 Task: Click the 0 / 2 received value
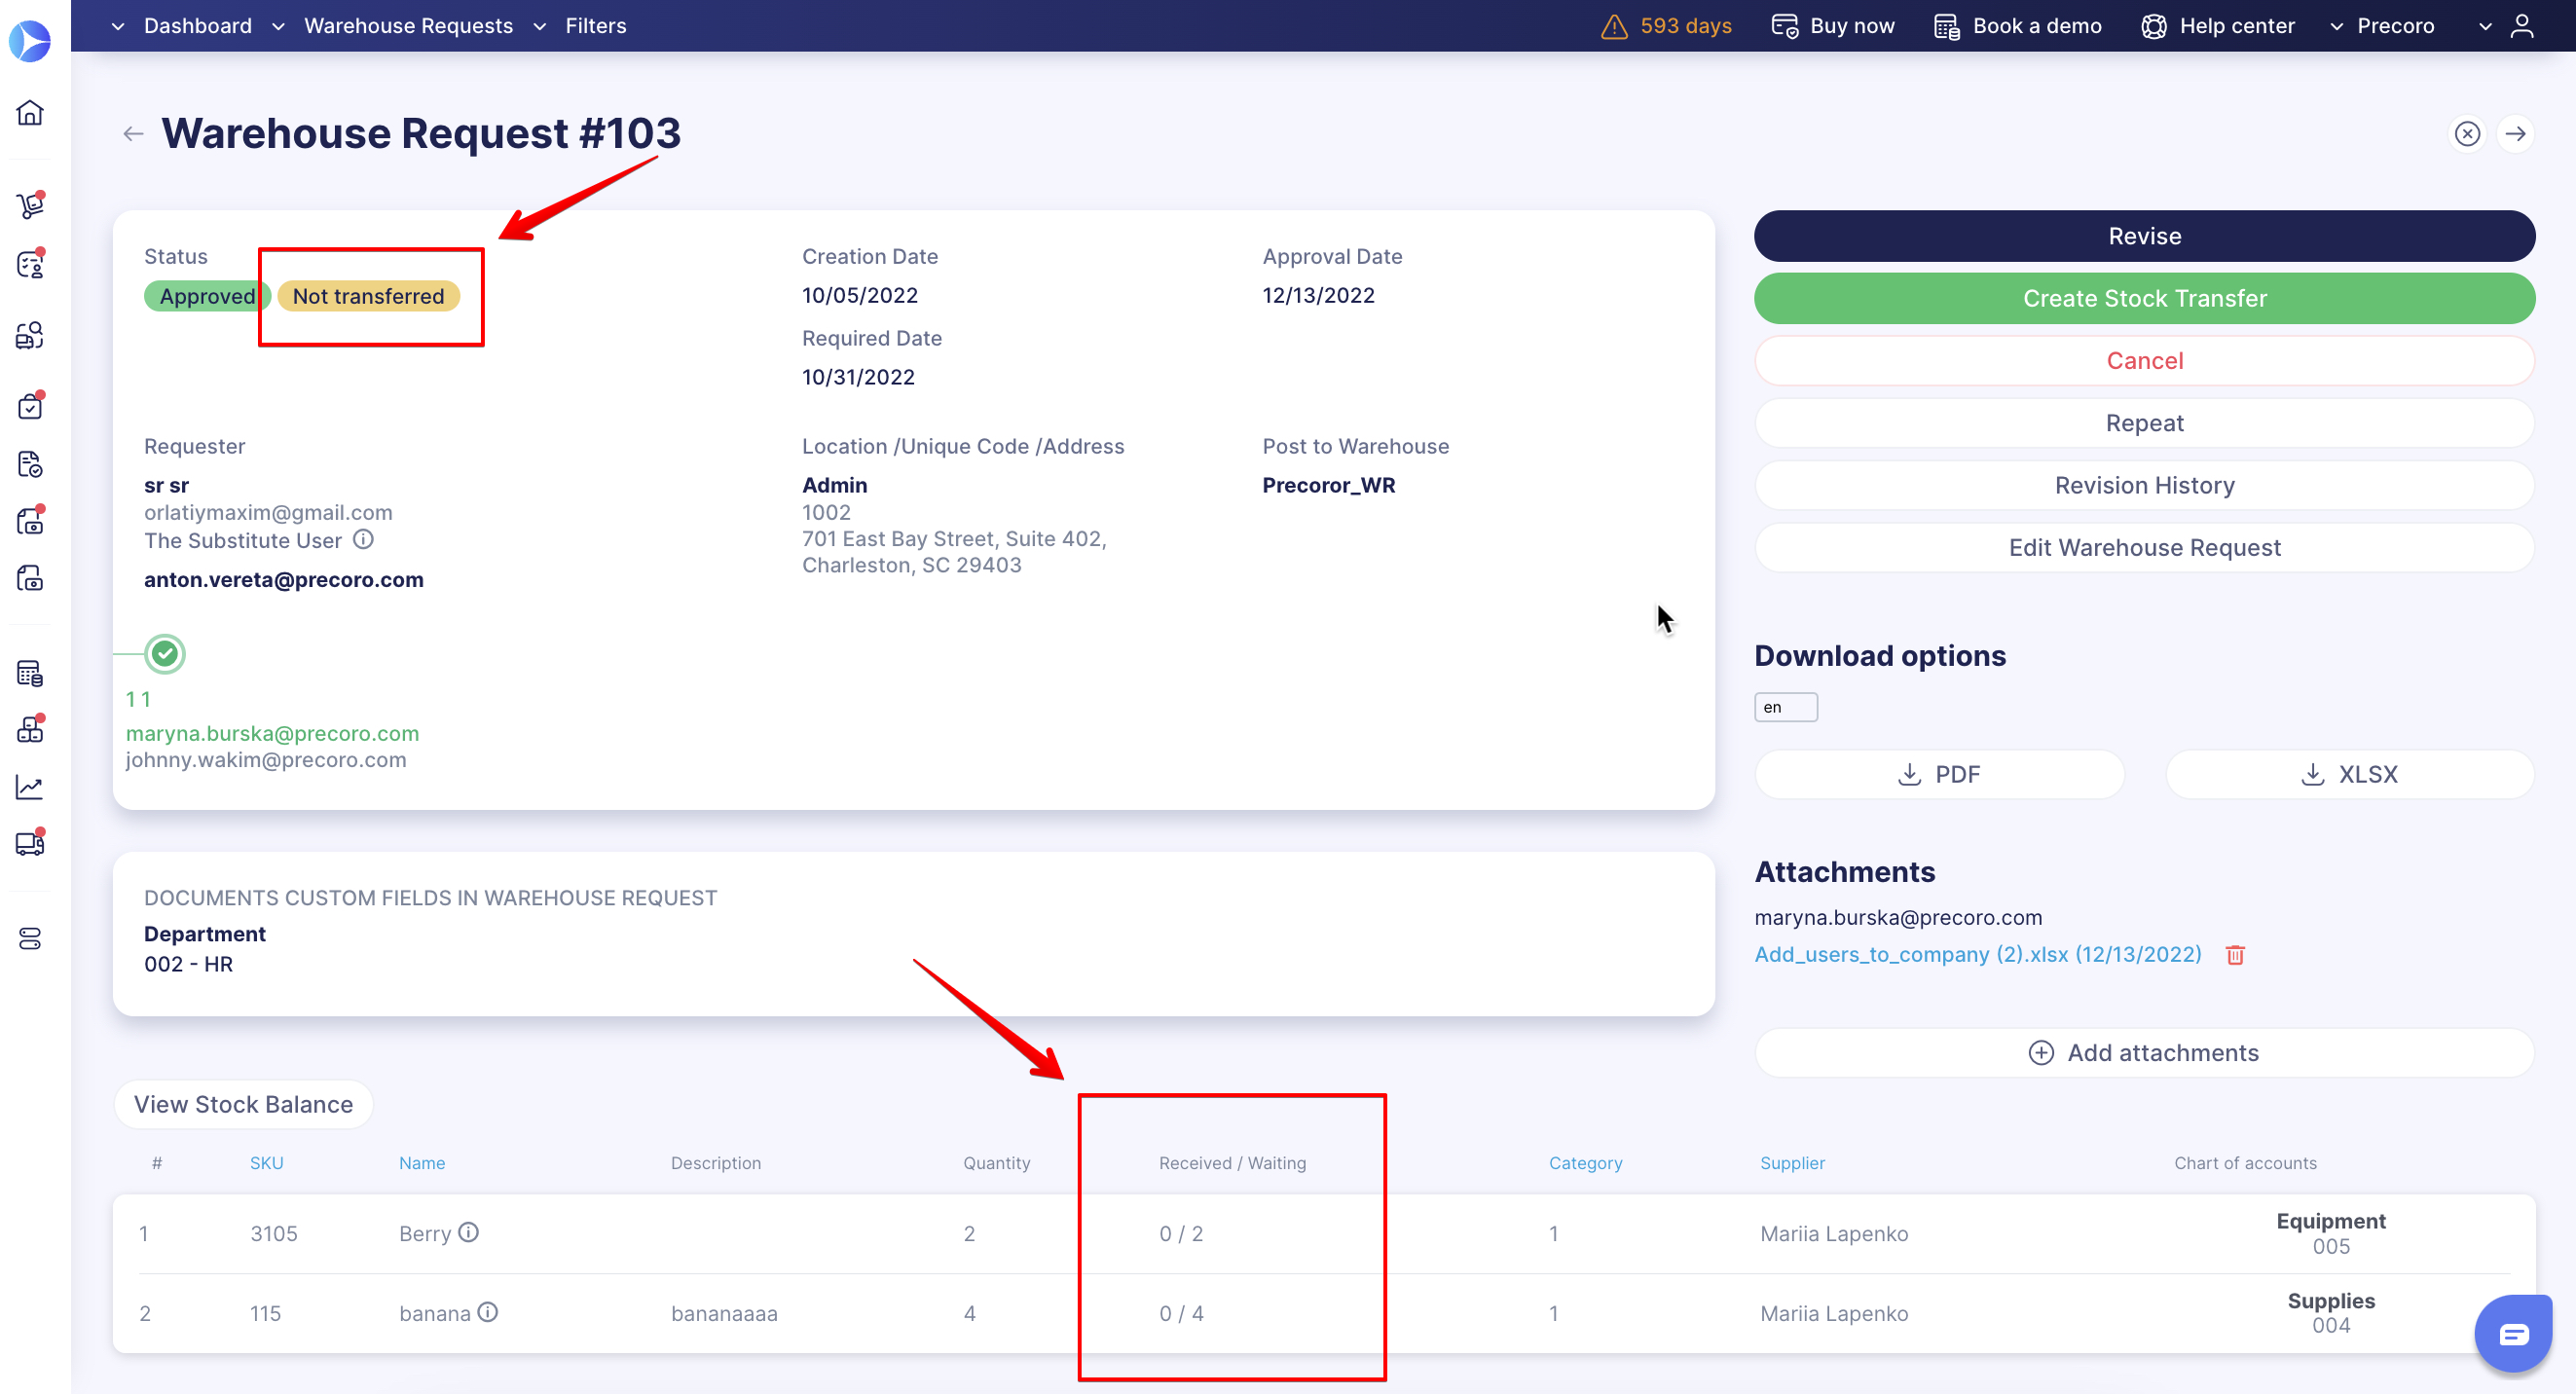(1181, 1233)
